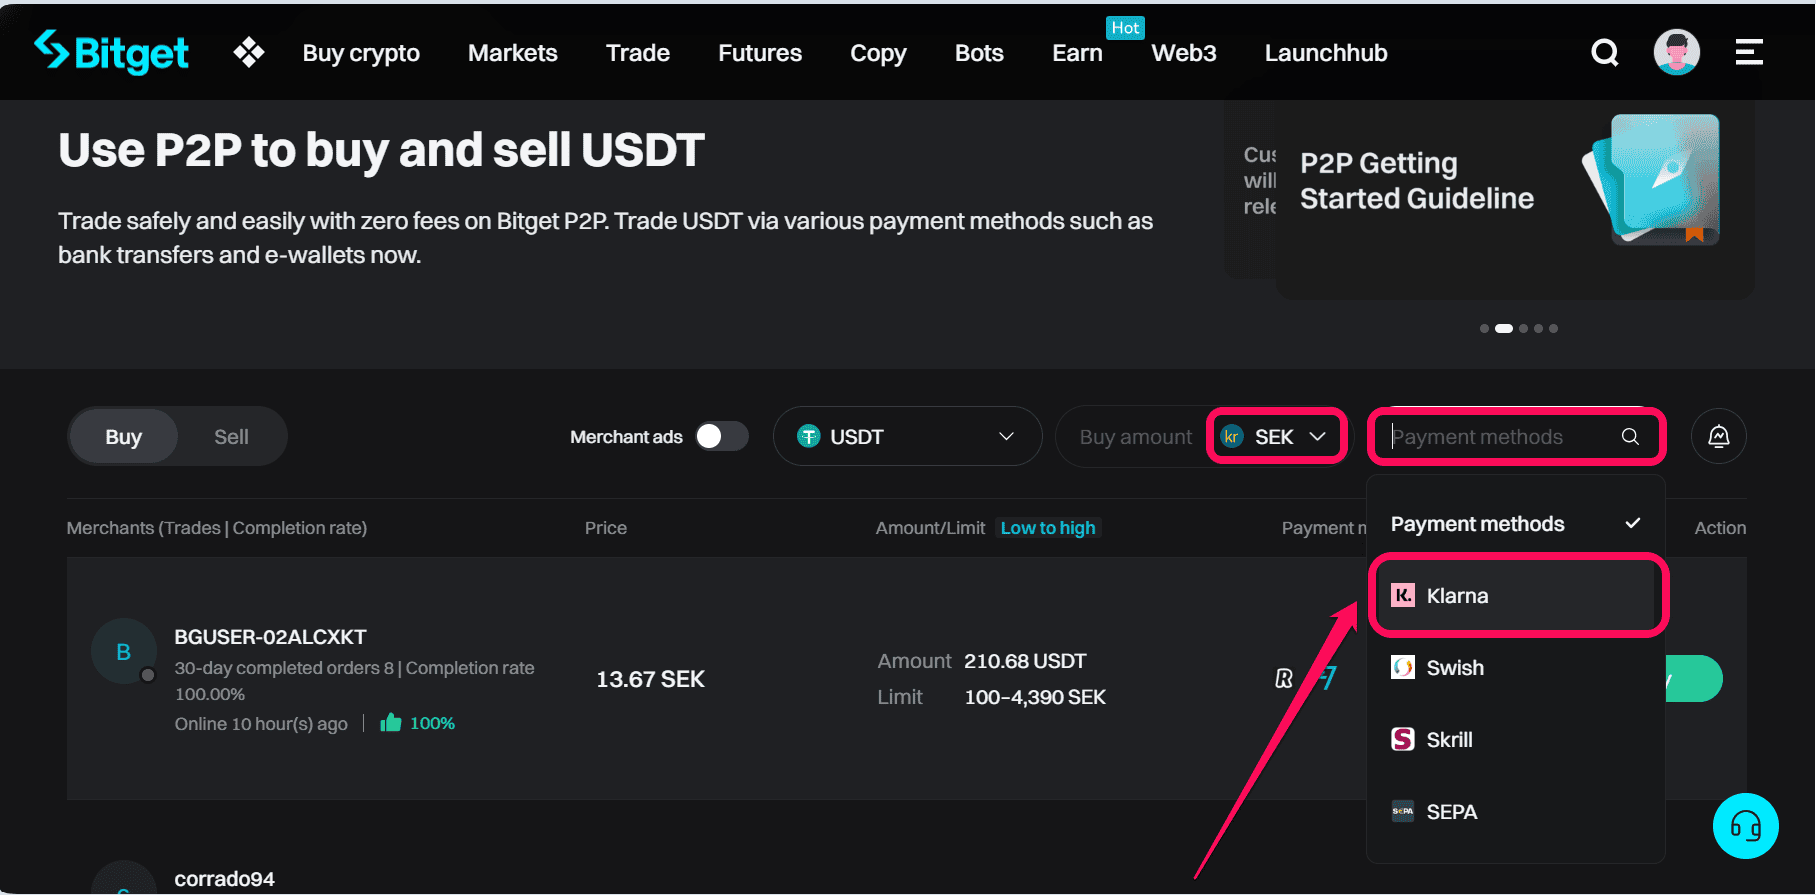Click the BGUSER-02ALCXKT merchant avatar
This screenshot has height=895, width=1816.
(124, 652)
